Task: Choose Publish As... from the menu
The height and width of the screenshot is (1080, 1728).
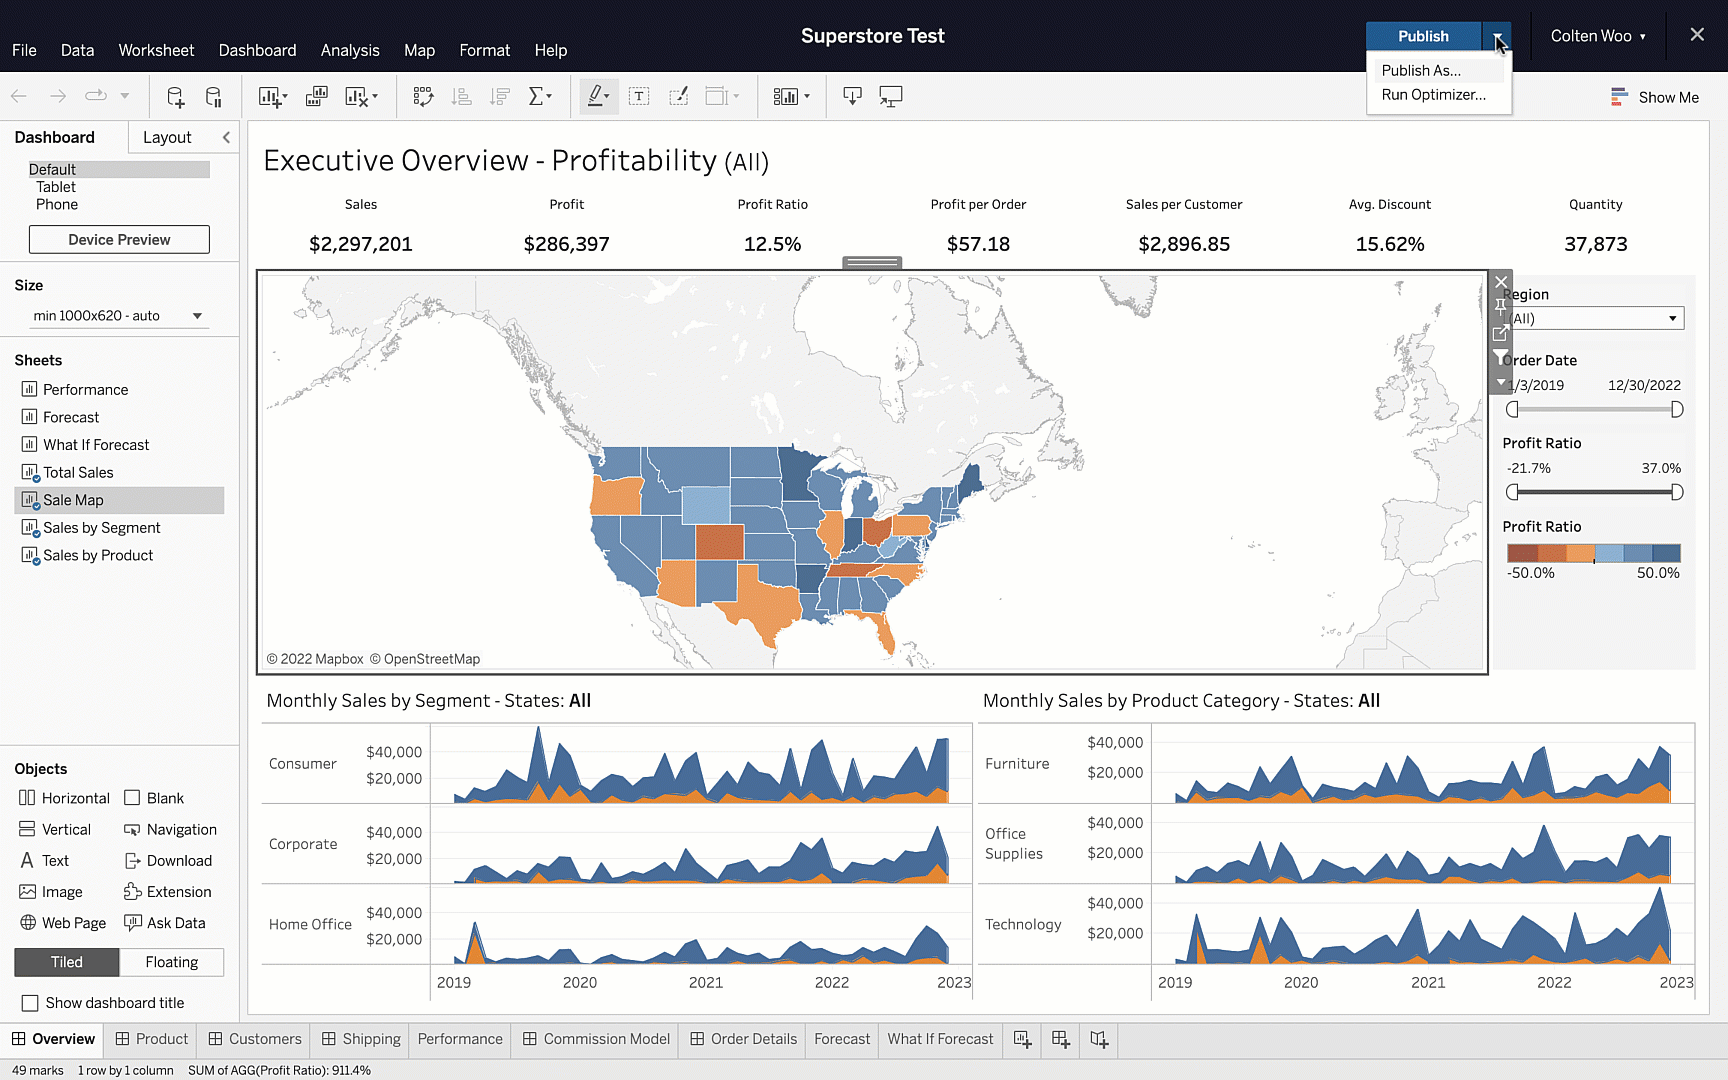Action: pyautogui.click(x=1421, y=71)
